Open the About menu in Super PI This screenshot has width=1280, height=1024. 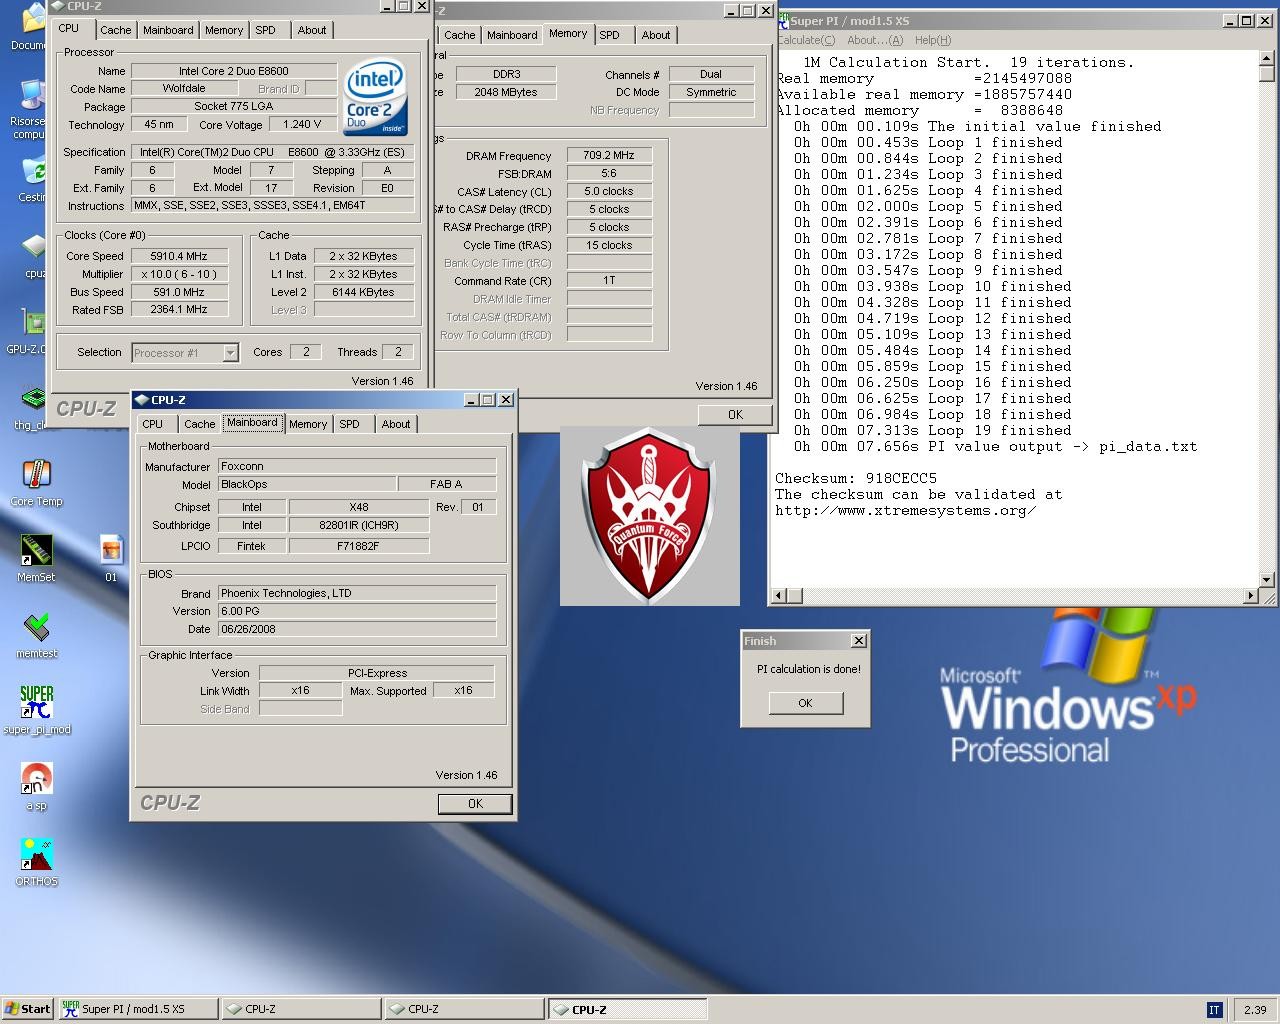pos(875,40)
